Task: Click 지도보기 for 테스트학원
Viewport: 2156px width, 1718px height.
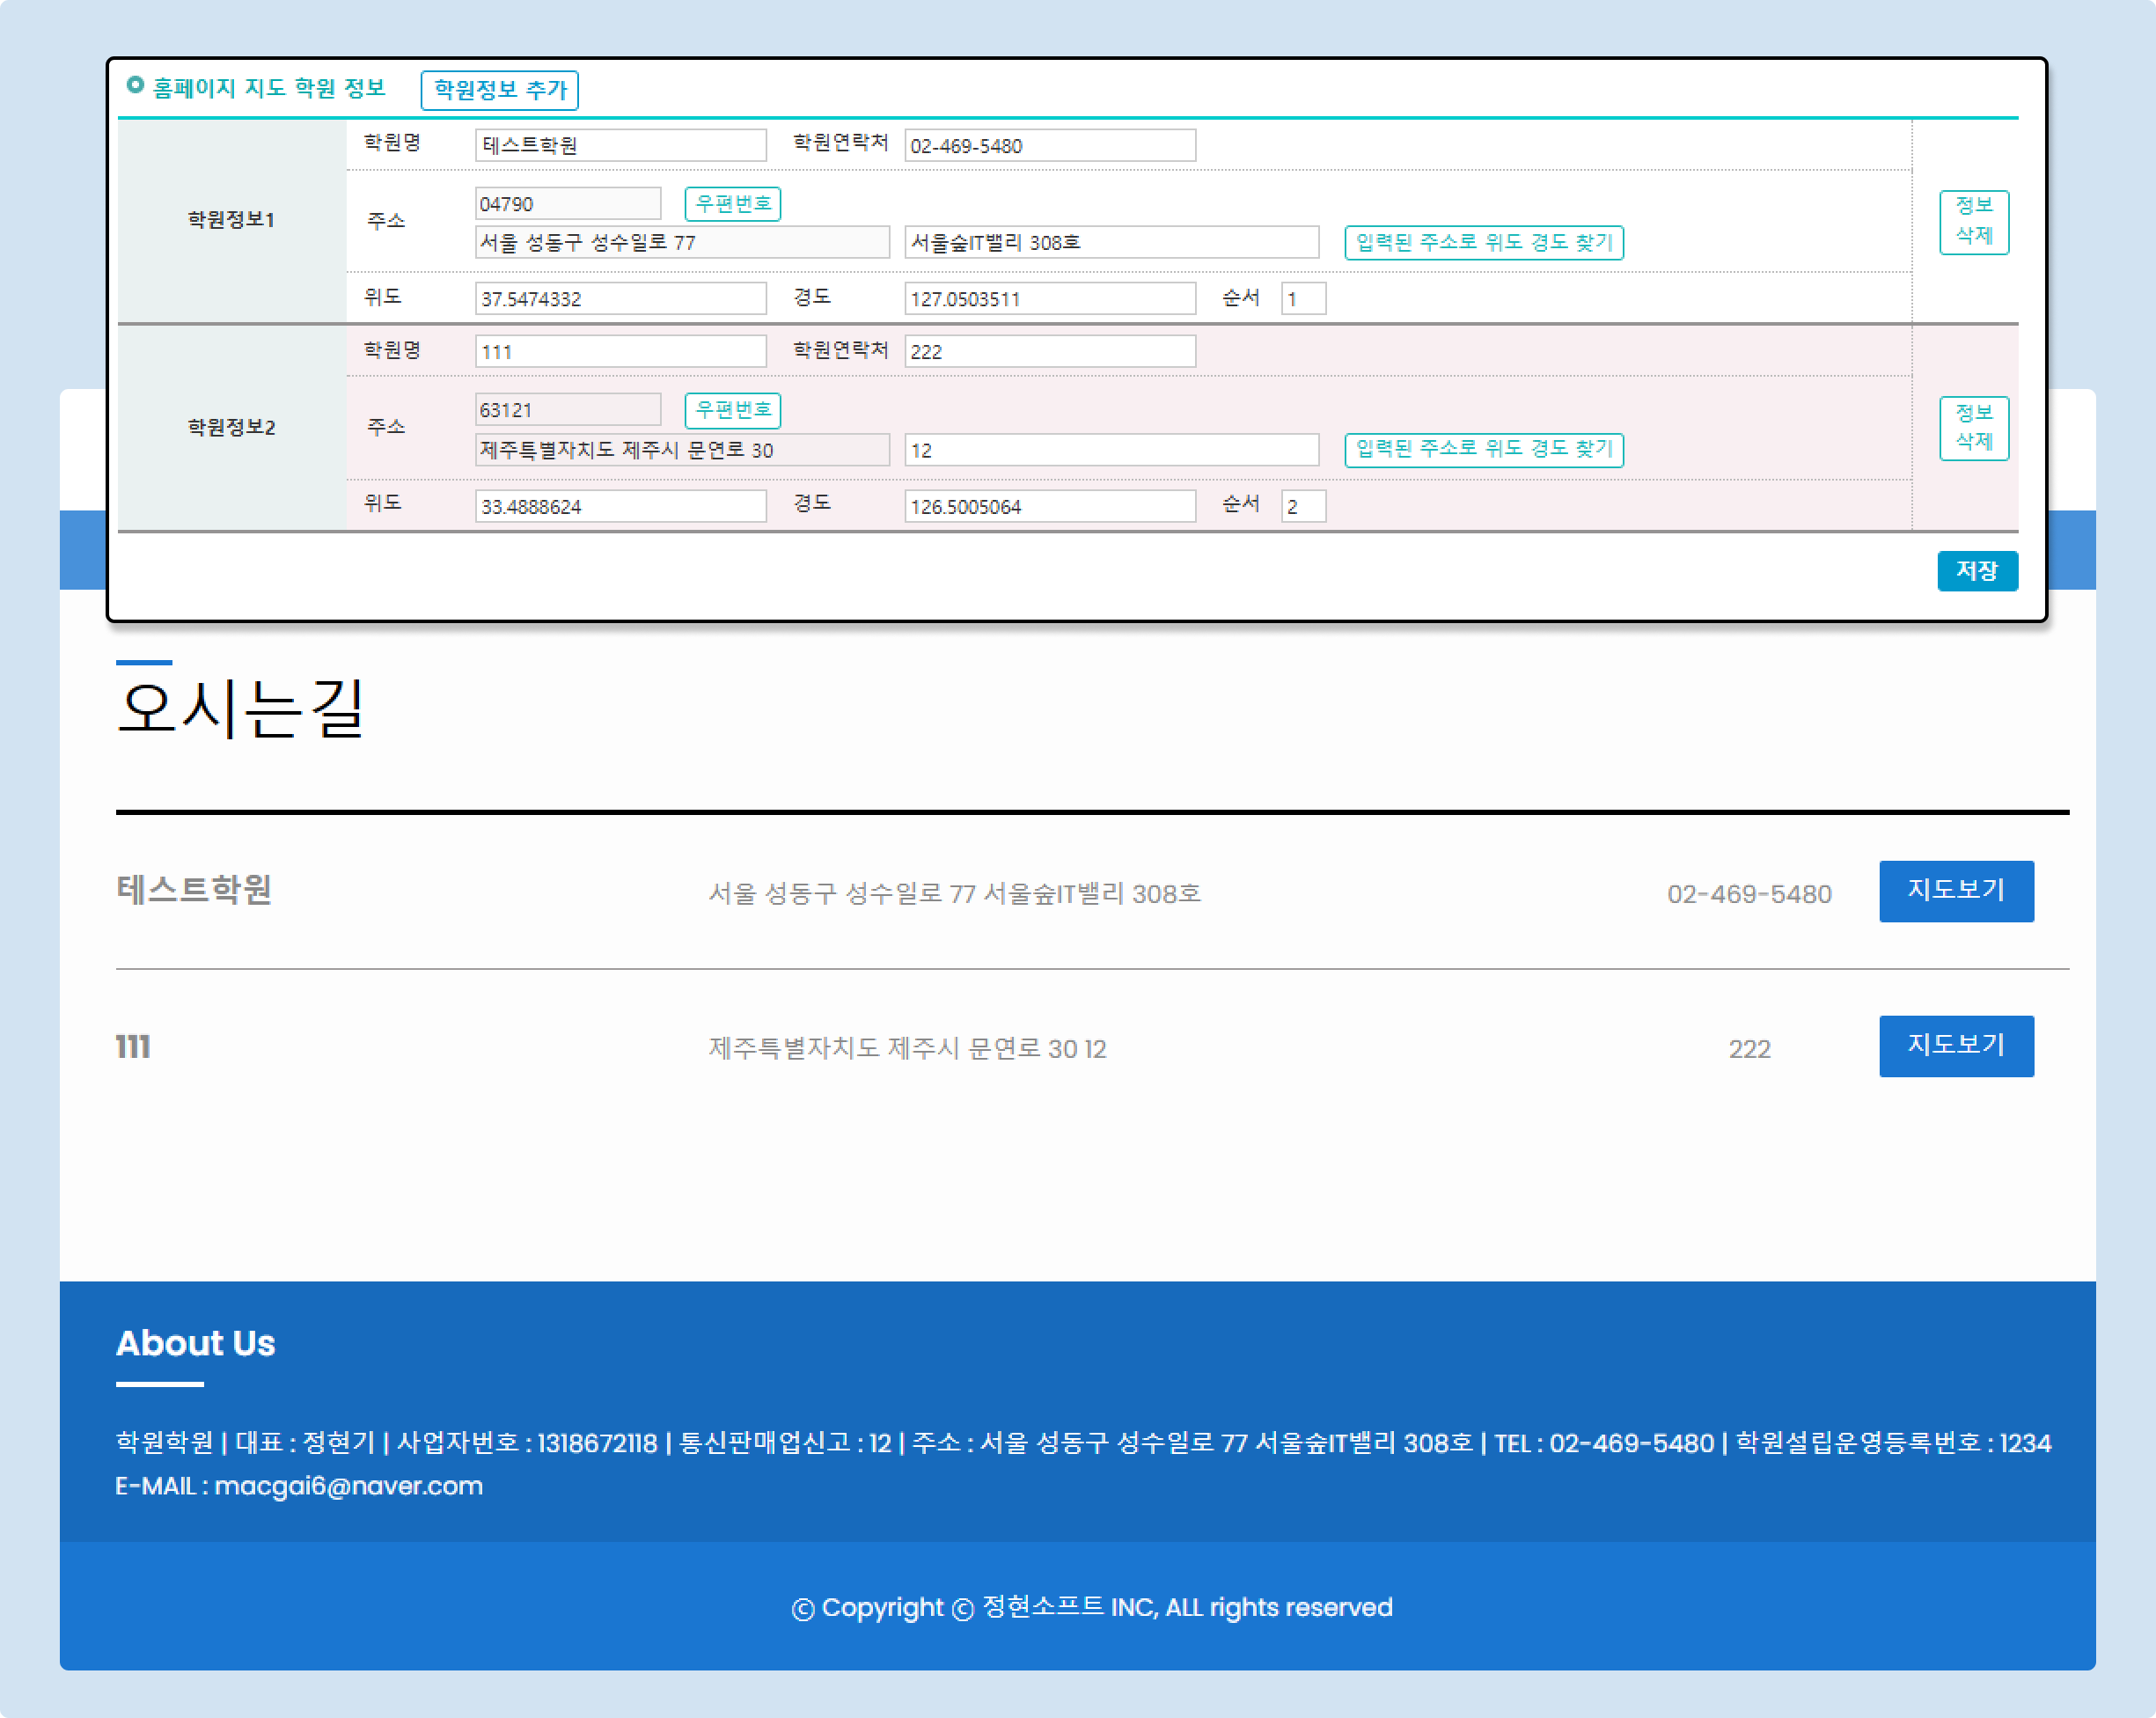Action: [1955, 890]
